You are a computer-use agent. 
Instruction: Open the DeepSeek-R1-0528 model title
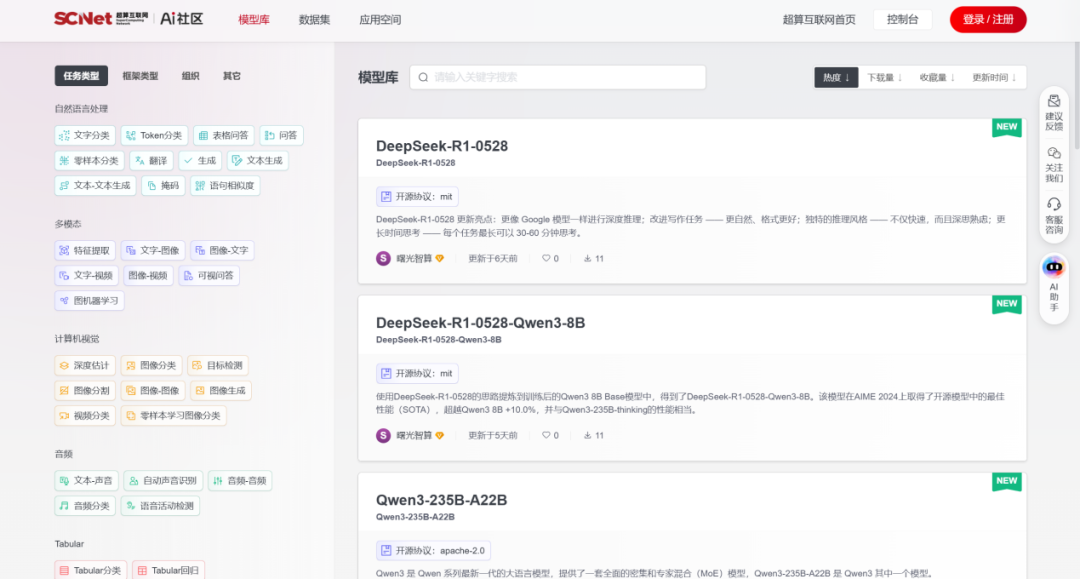click(x=442, y=146)
